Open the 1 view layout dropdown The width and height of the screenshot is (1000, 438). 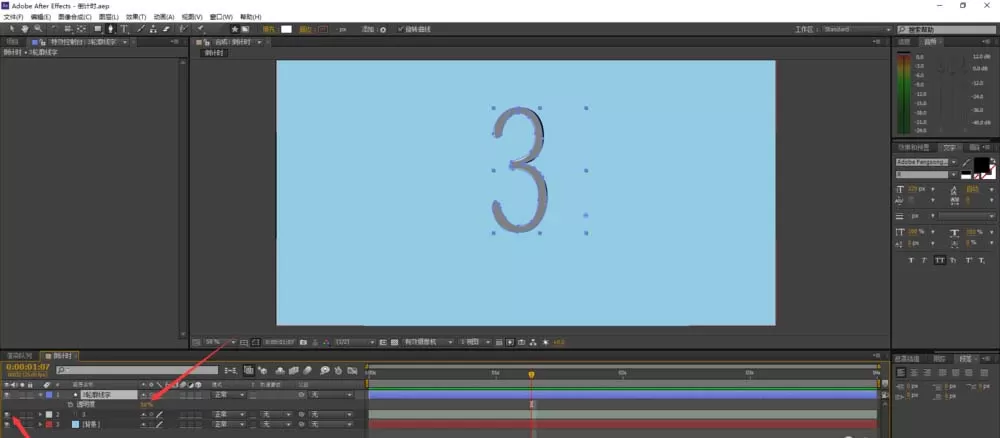(476, 342)
